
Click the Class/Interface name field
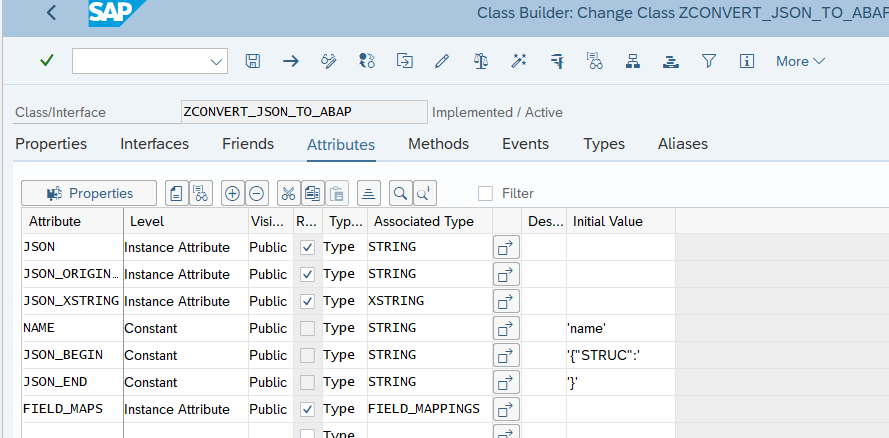[304, 112]
